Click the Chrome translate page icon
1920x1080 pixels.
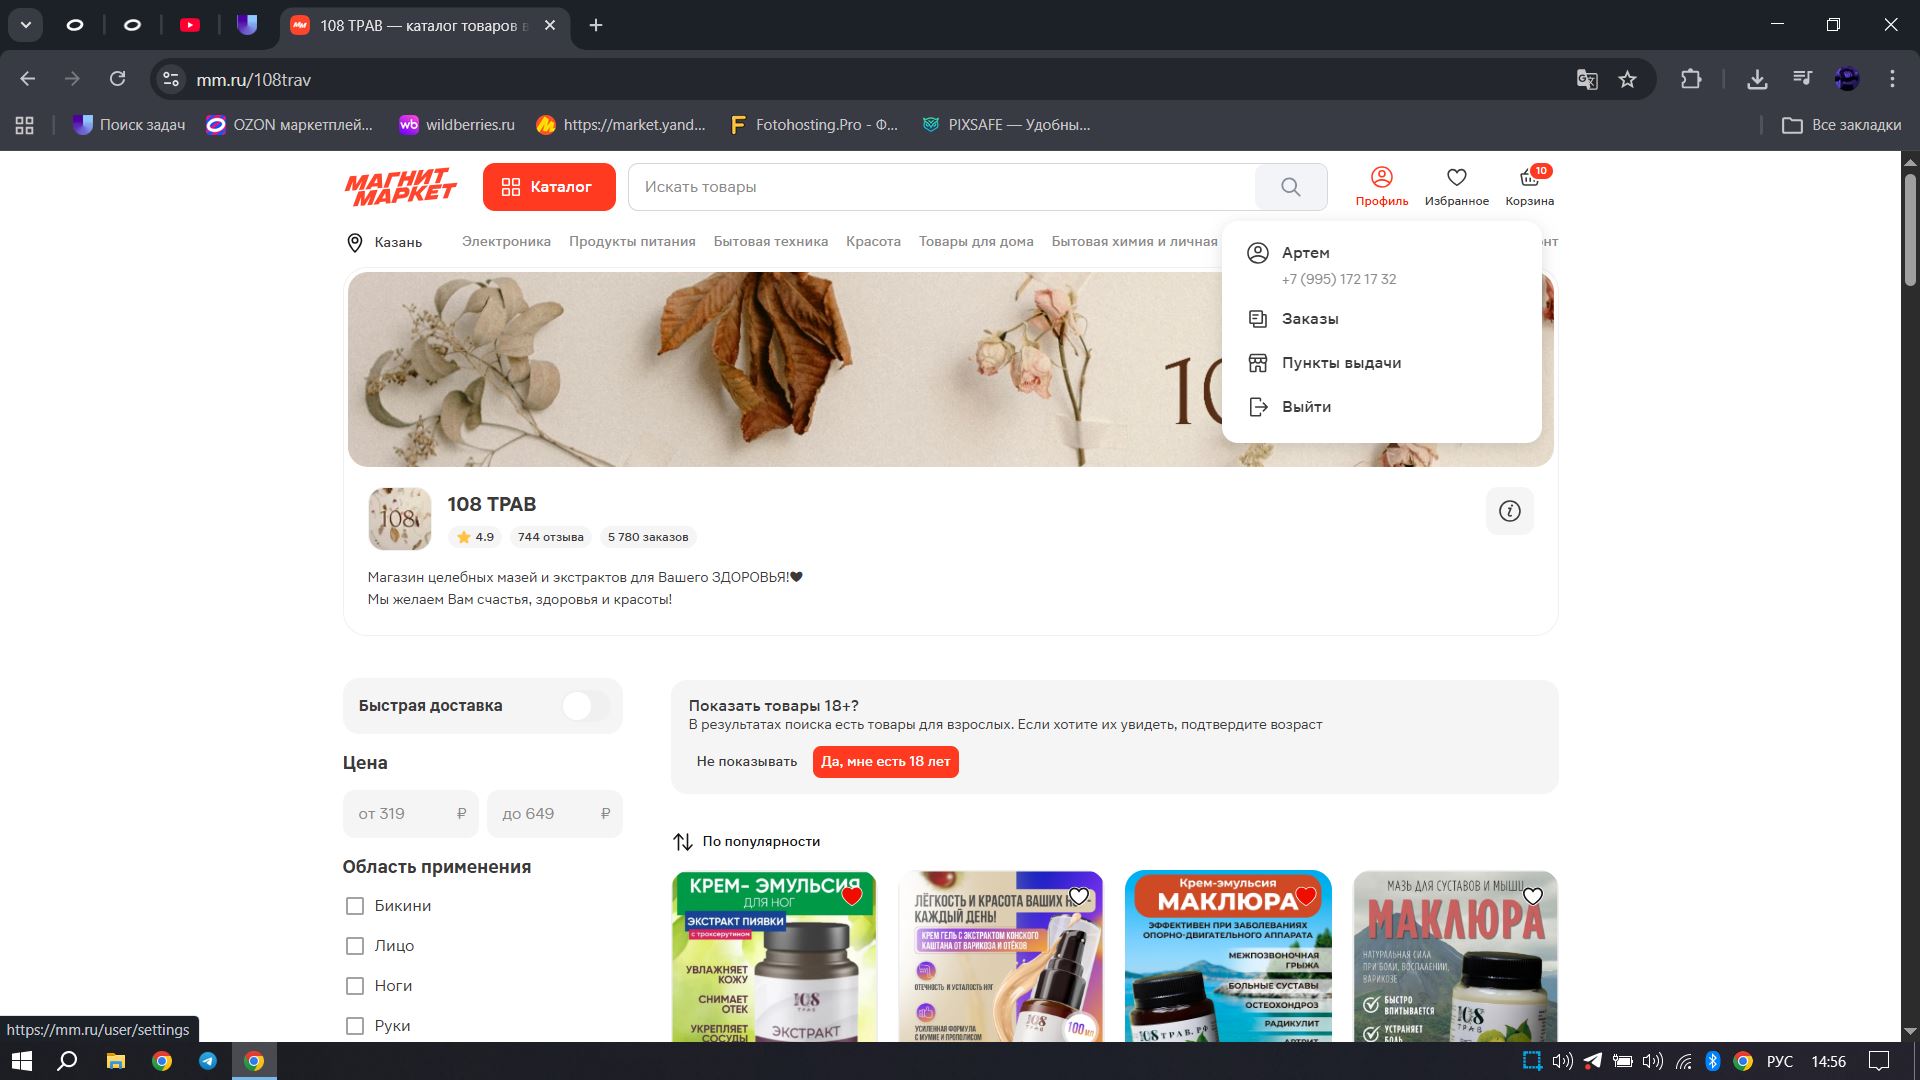pos(1586,79)
